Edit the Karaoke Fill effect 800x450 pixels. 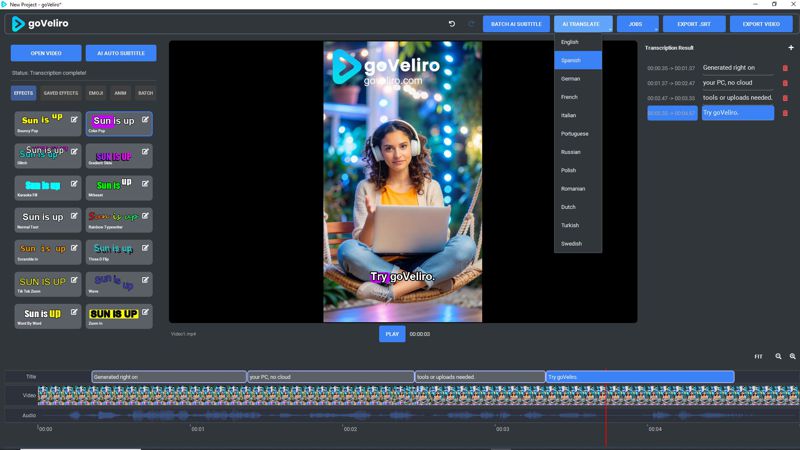[x=74, y=184]
